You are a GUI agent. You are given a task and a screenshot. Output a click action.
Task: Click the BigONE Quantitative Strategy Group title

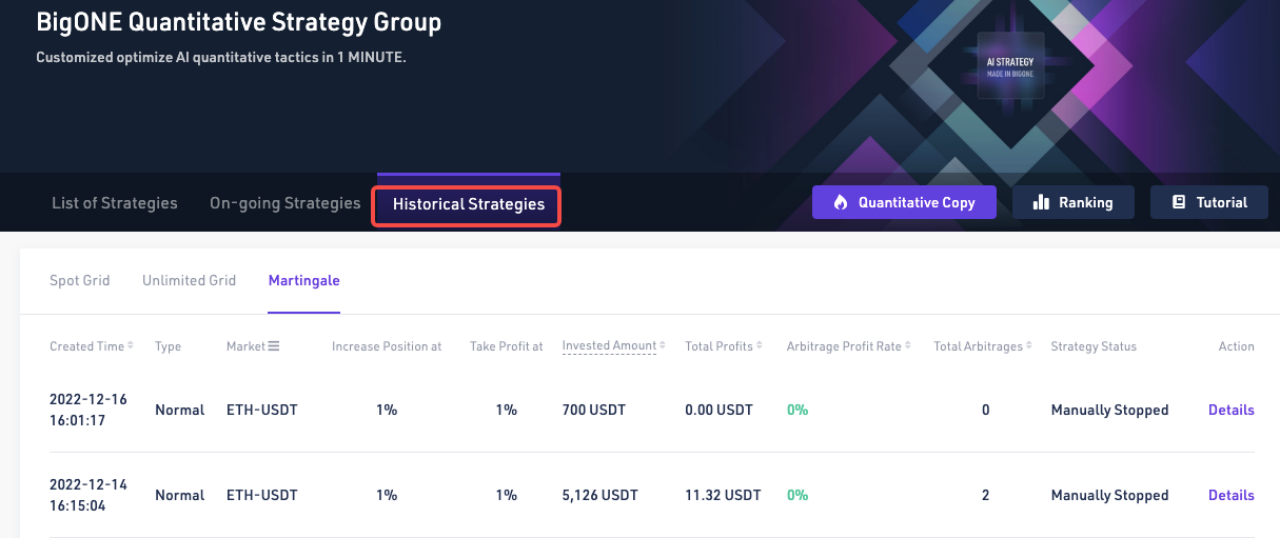pyautogui.click(x=239, y=22)
